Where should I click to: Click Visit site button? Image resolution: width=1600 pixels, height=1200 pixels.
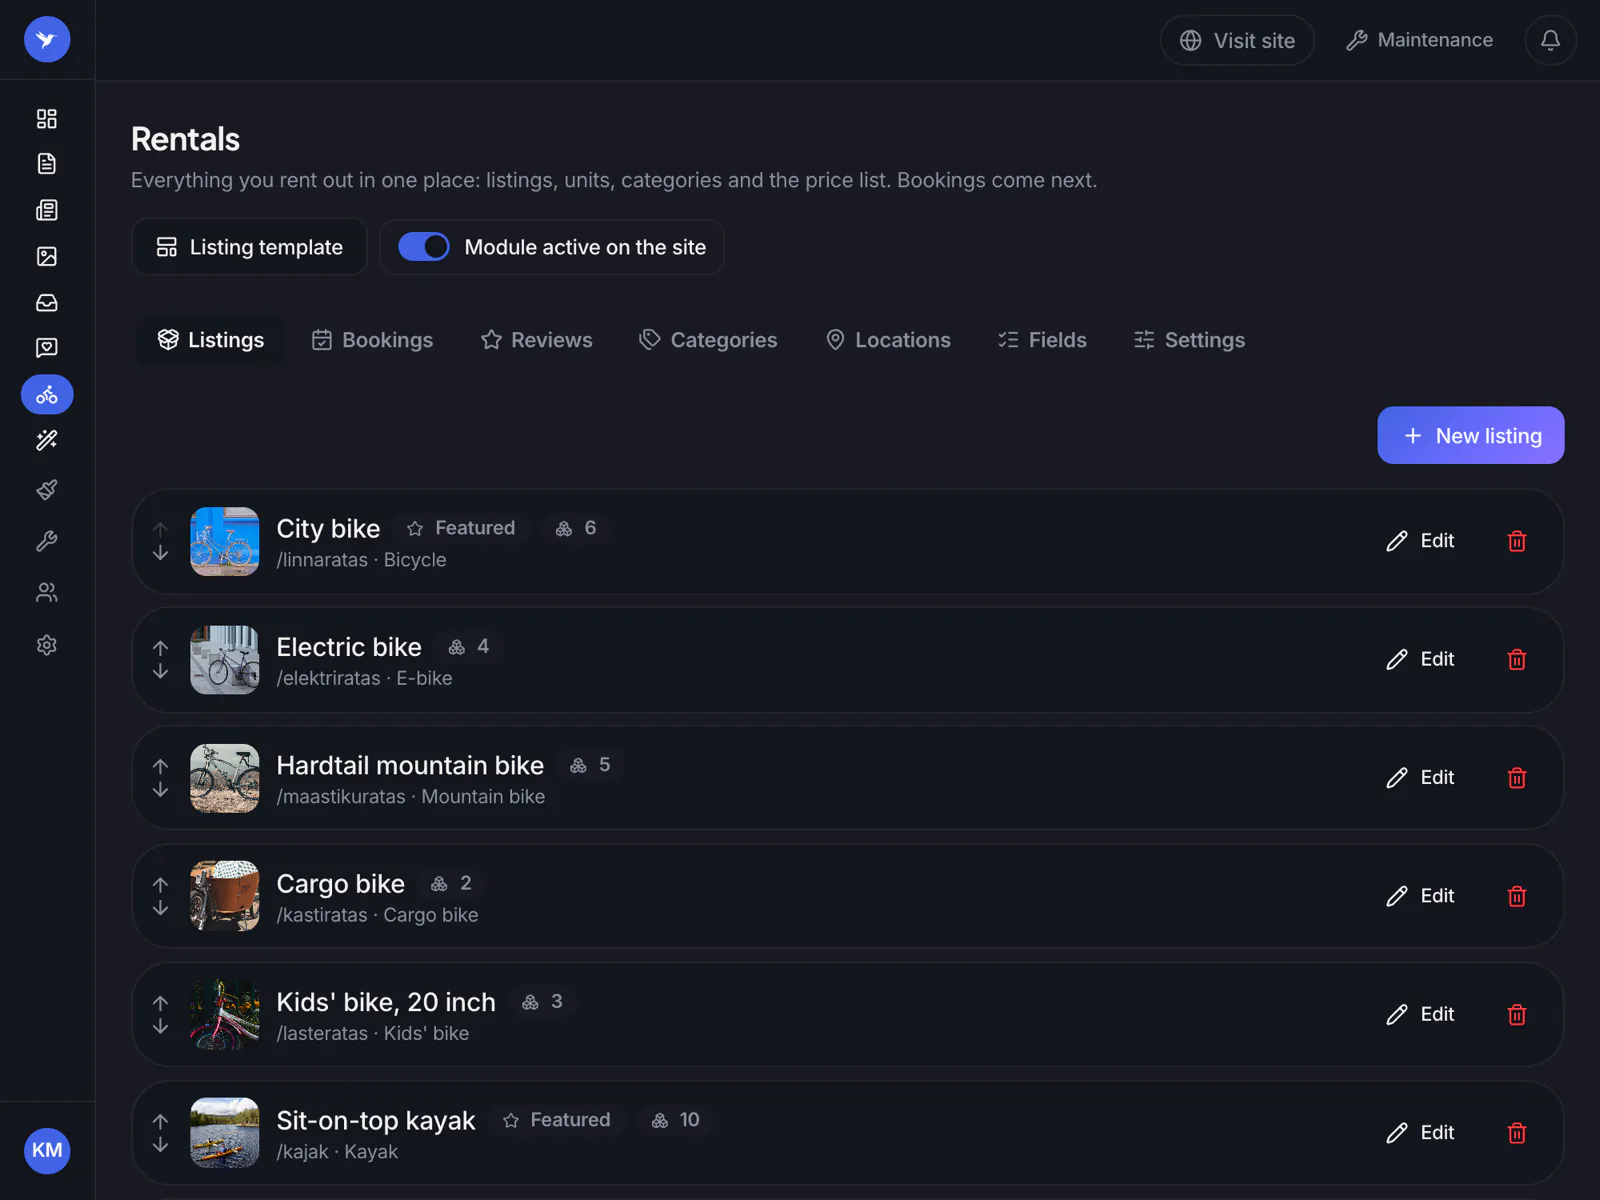[1237, 40]
